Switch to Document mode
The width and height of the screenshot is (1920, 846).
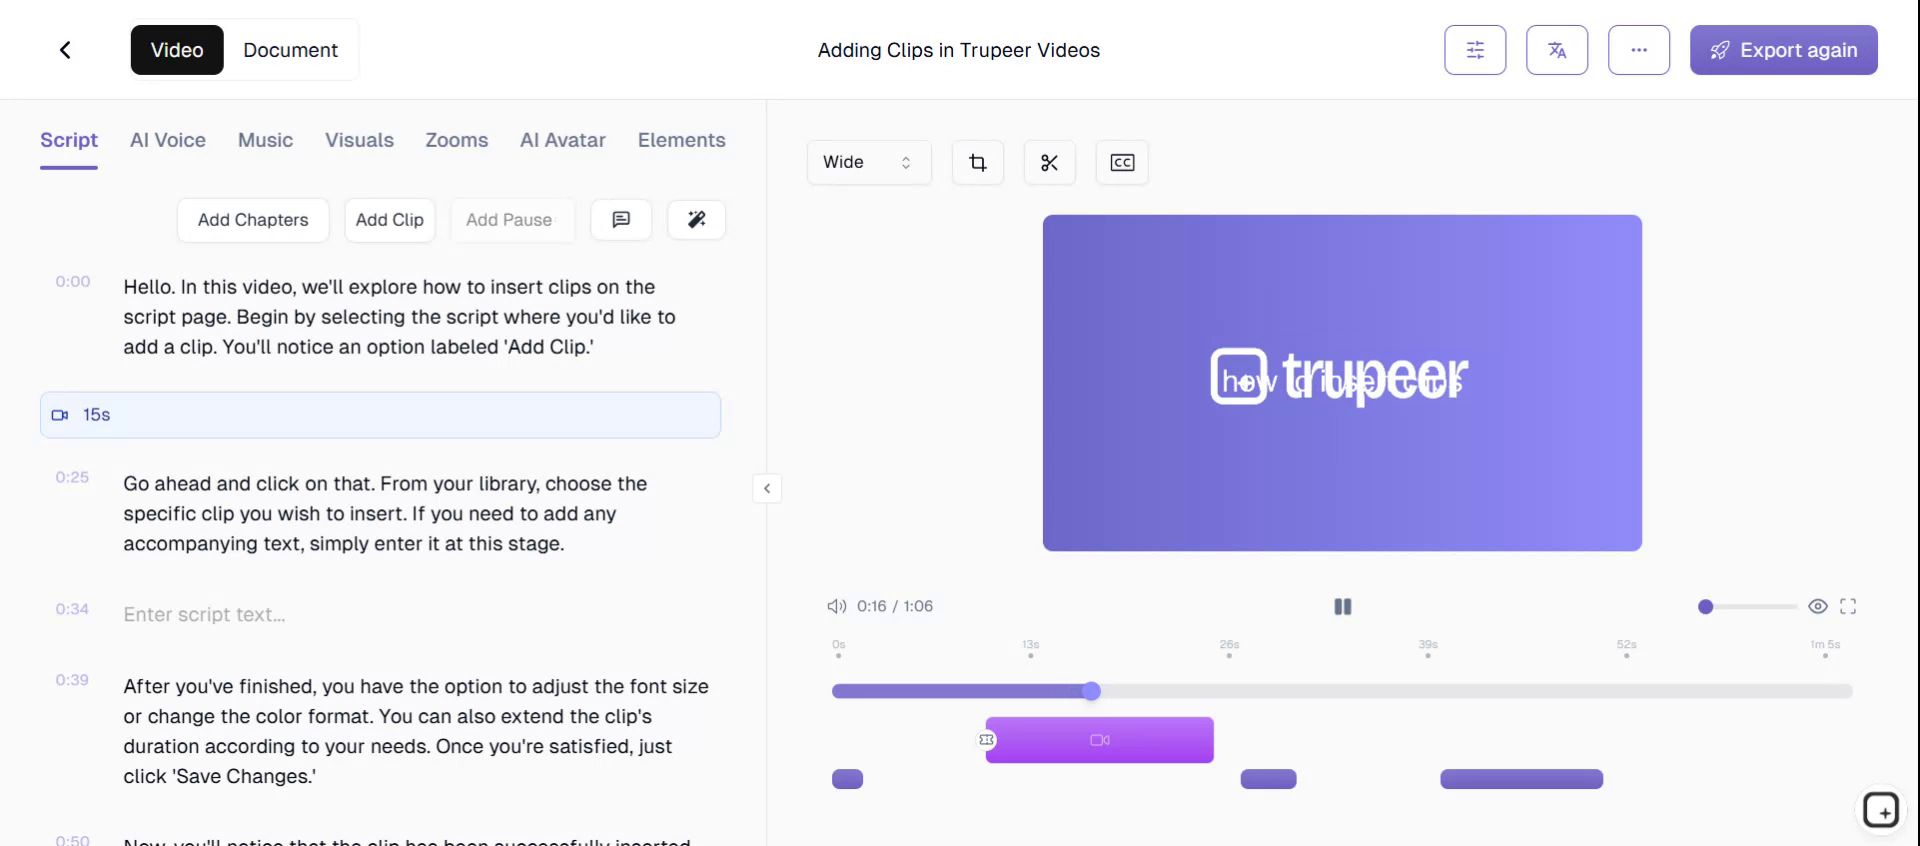290,50
